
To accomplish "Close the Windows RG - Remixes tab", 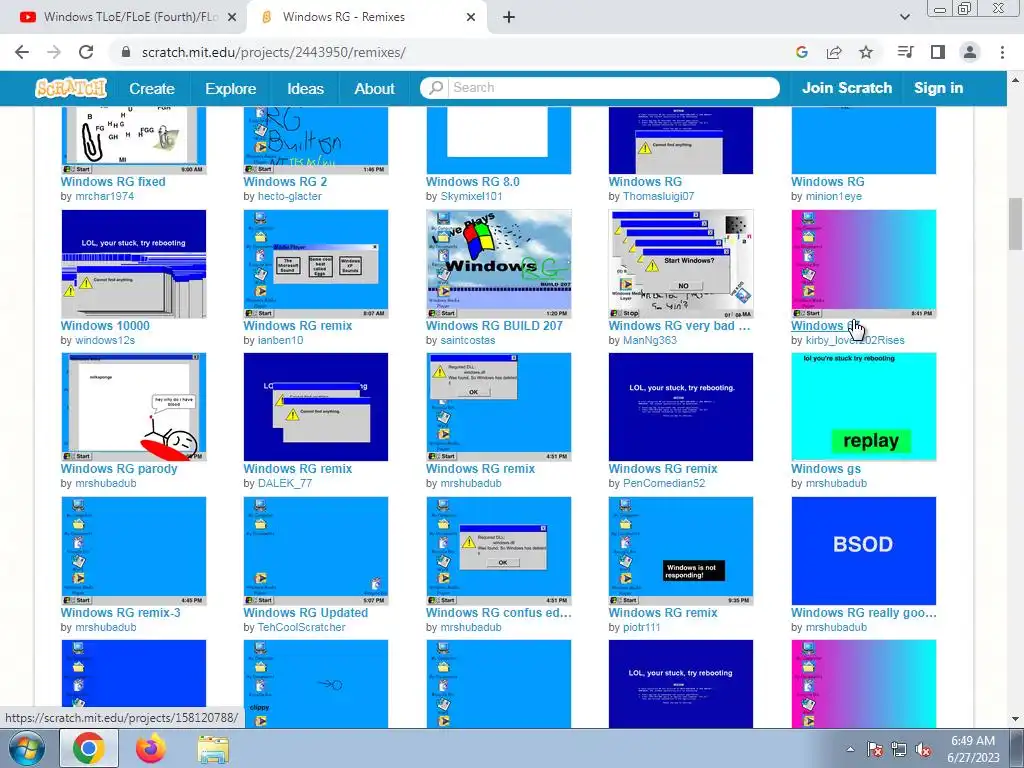I will (471, 17).
